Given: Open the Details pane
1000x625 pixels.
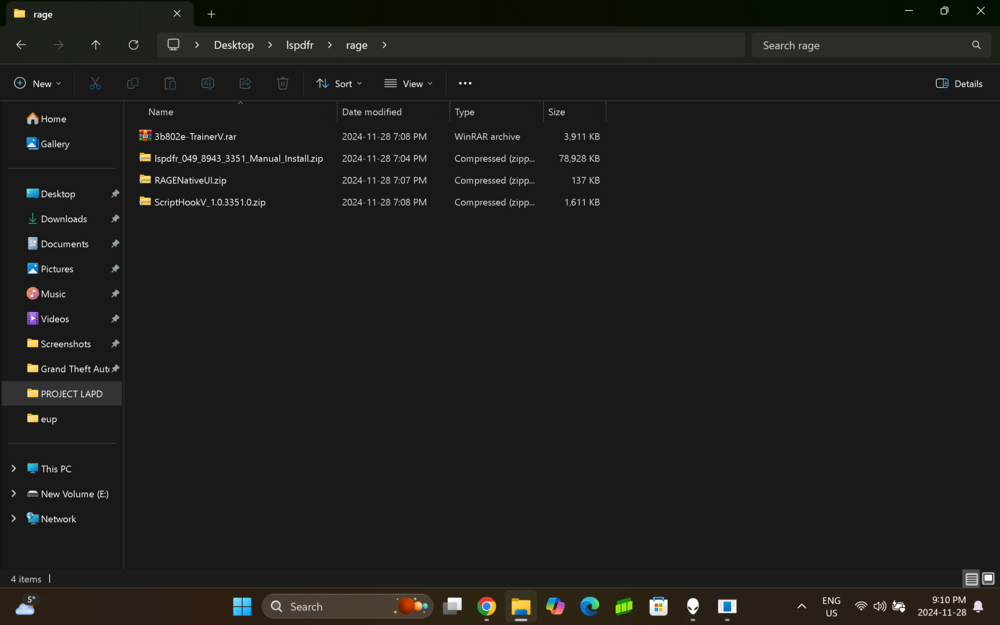Looking at the screenshot, I should [957, 83].
